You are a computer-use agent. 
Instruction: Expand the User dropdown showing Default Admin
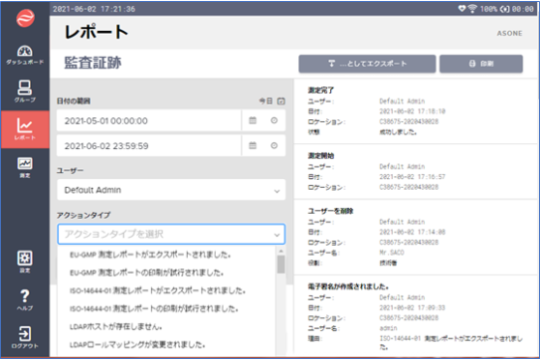pos(171,190)
